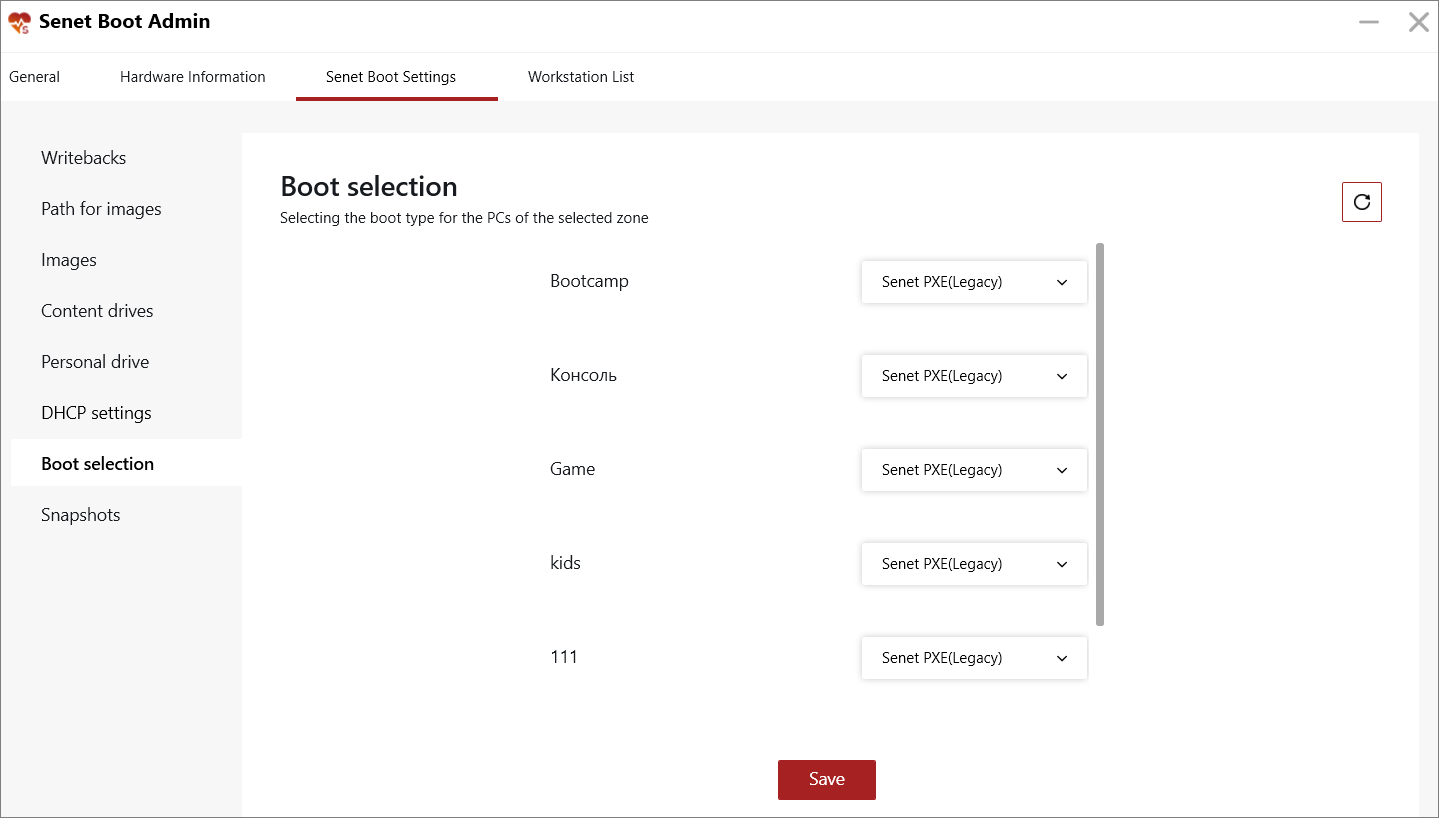The width and height of the screenshot is (1439, 818).
Task: Open the Path for images section
Action: coord(101,209)
